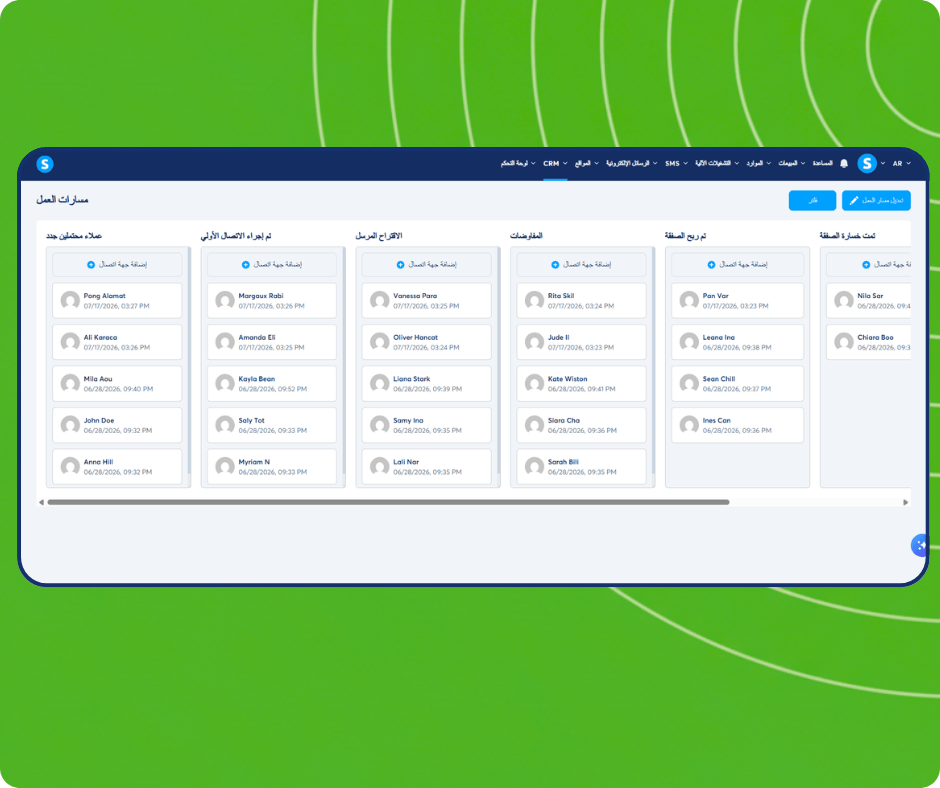Open the John Doe contact card
Screen dimensions: 940x788
click(117, 425)
